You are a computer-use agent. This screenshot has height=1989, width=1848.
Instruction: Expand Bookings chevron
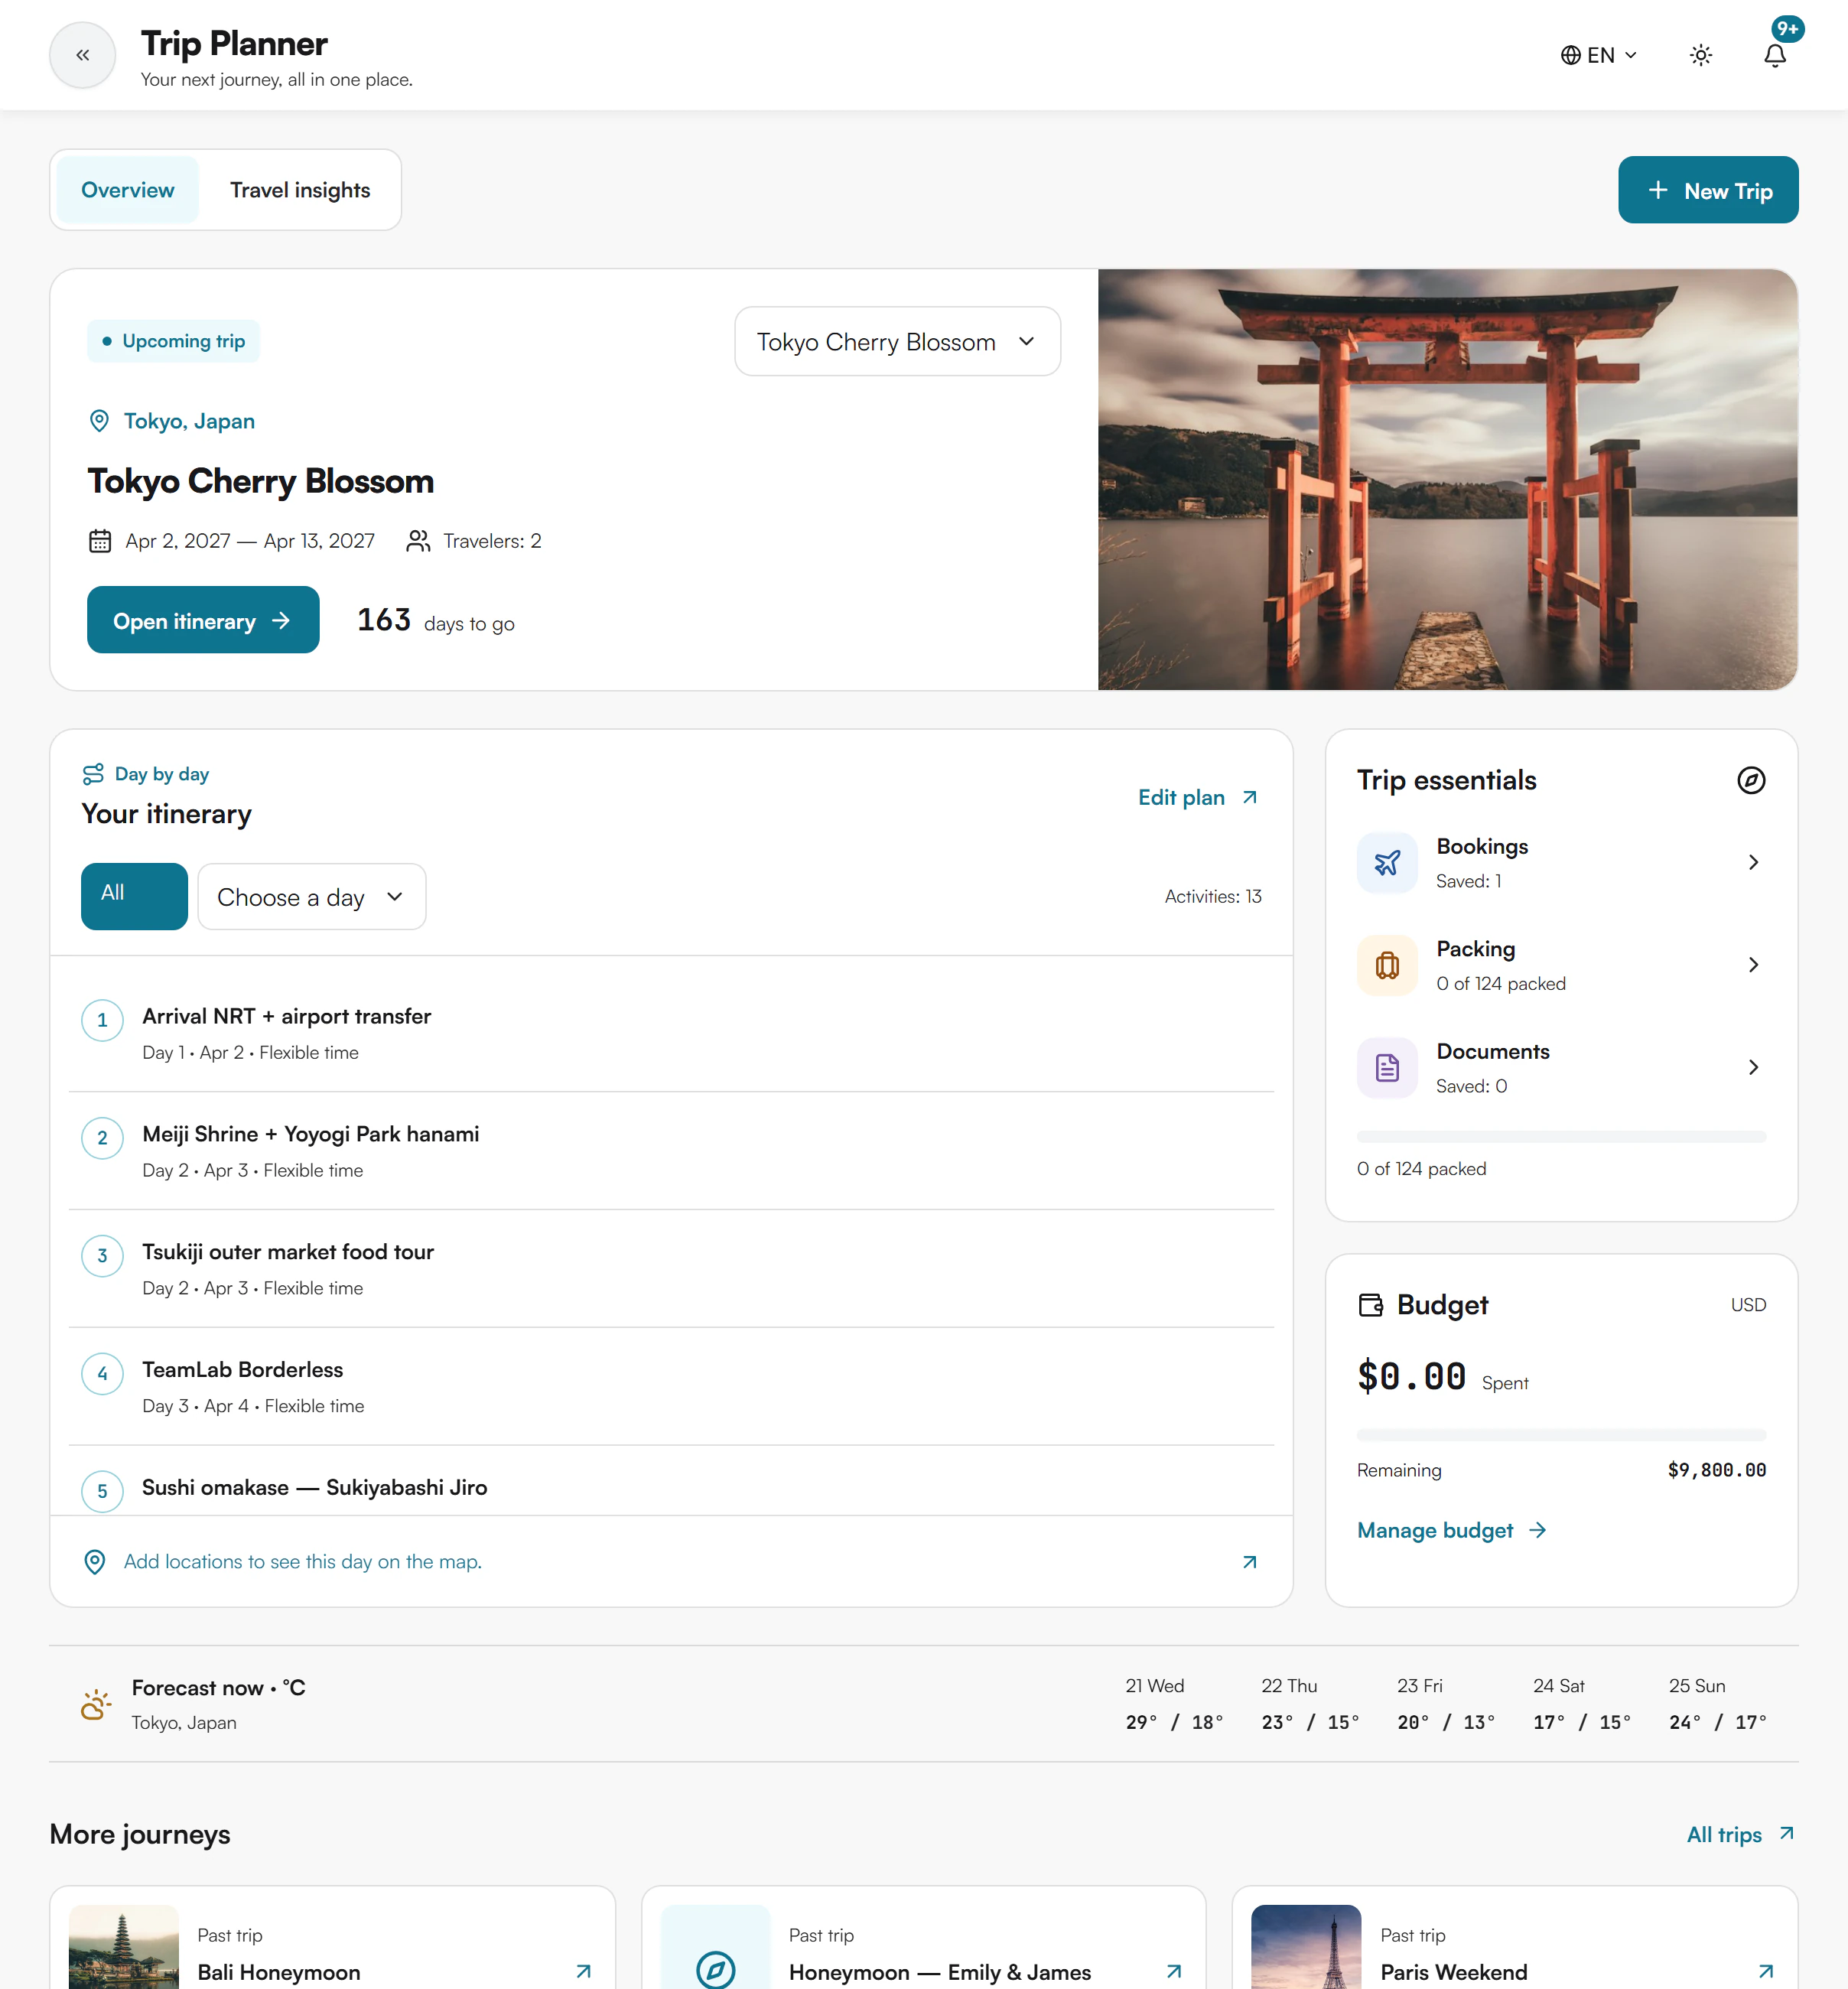(x=1753, y=862)
